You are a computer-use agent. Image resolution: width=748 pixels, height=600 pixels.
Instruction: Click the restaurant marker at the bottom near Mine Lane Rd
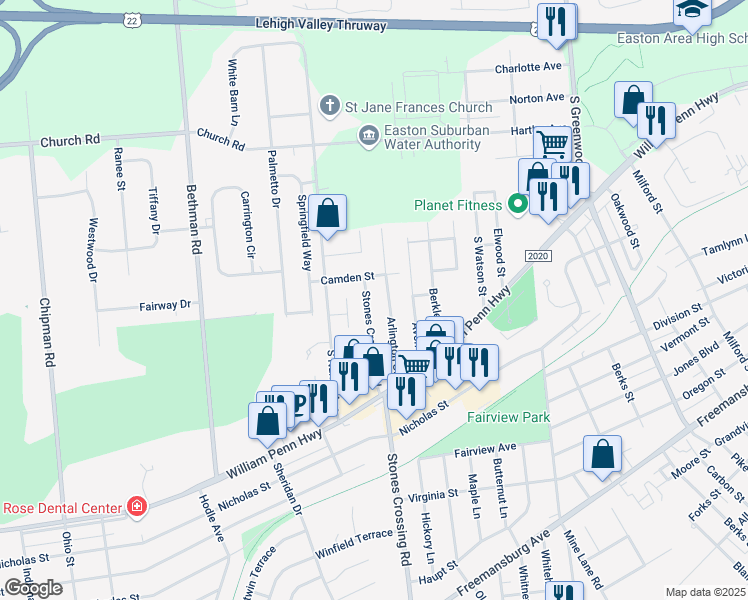pyautogui.click(x=564, y=591)
